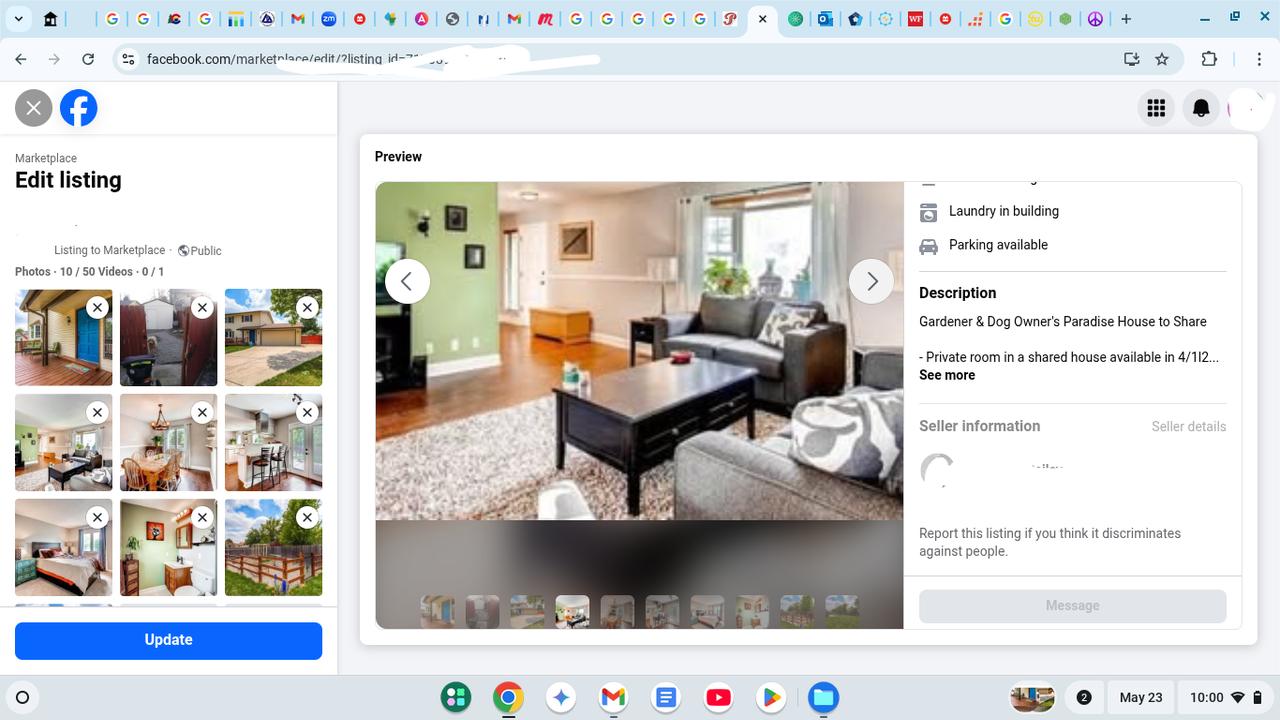Open Seller details link
The height and width of the screenshot is (720, 1280).
(1188, 427)
